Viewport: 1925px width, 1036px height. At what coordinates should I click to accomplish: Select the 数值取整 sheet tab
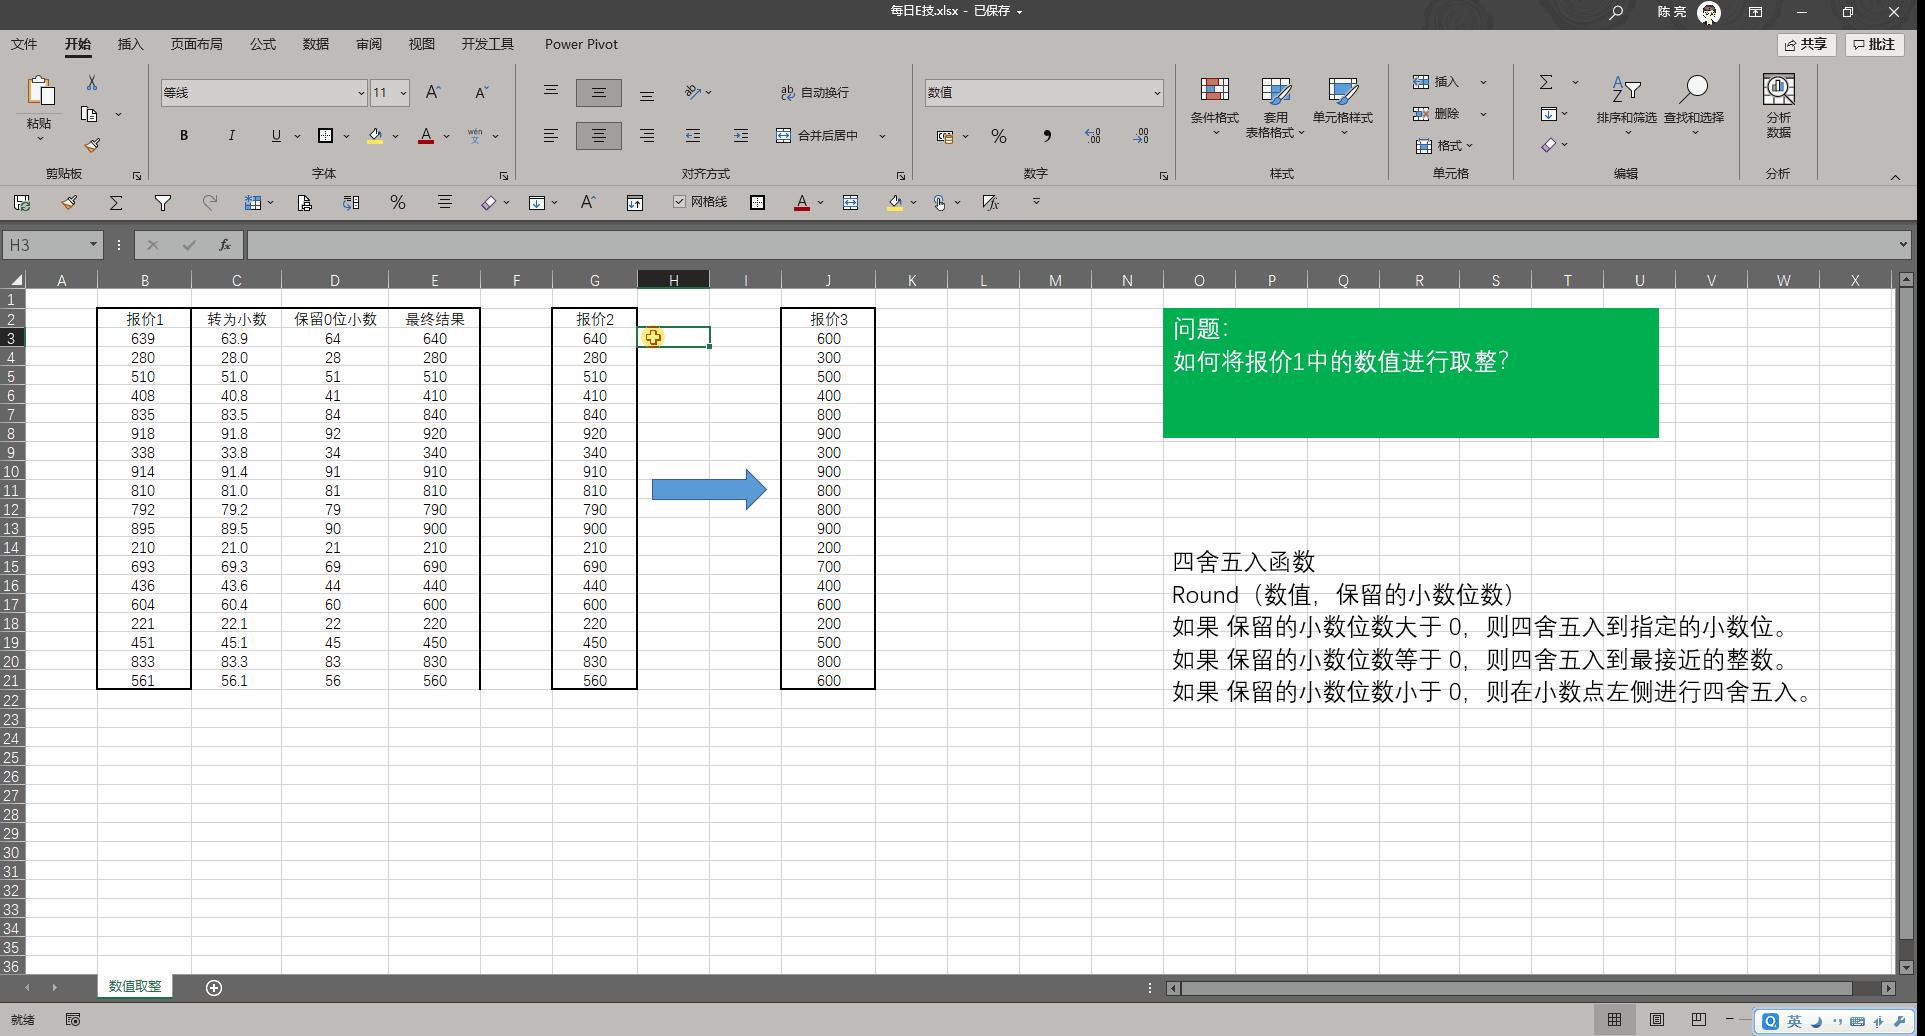[x=134, y=986]
